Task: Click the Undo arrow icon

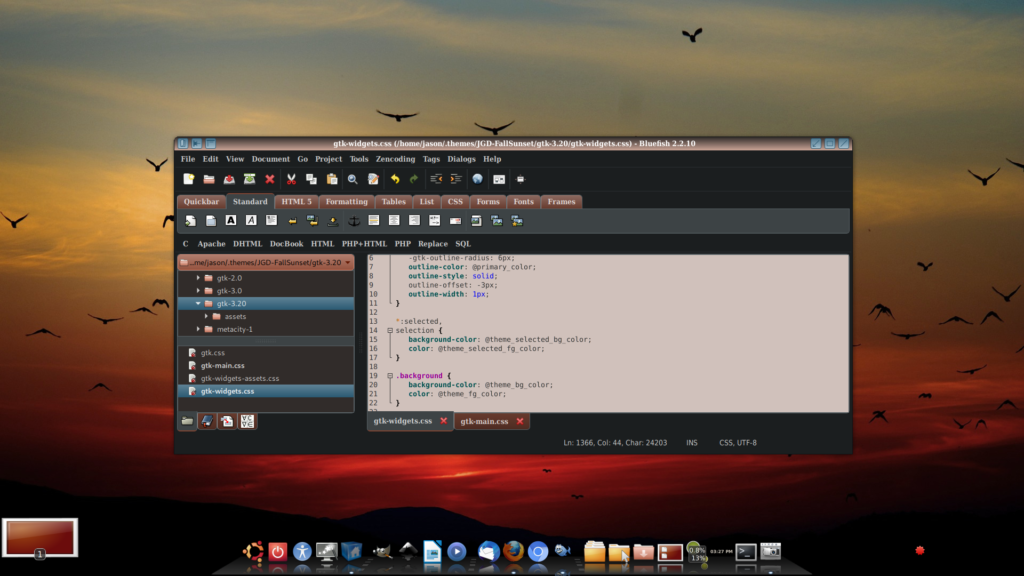Action: 394,179
